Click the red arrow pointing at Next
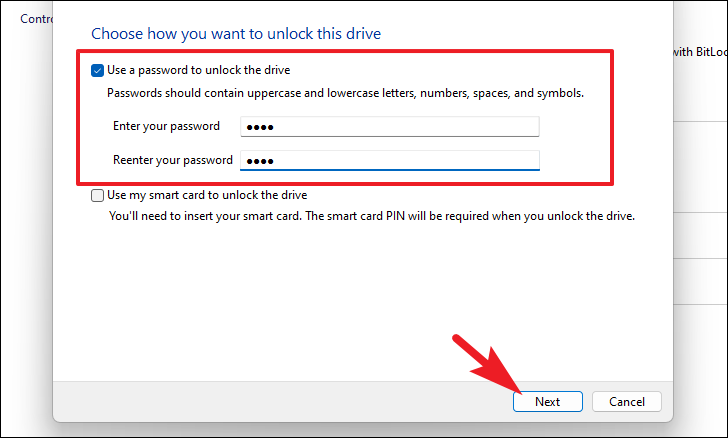The width and height of the screenshot is (728, 438). pyautogui.click(x=487, y=365)
